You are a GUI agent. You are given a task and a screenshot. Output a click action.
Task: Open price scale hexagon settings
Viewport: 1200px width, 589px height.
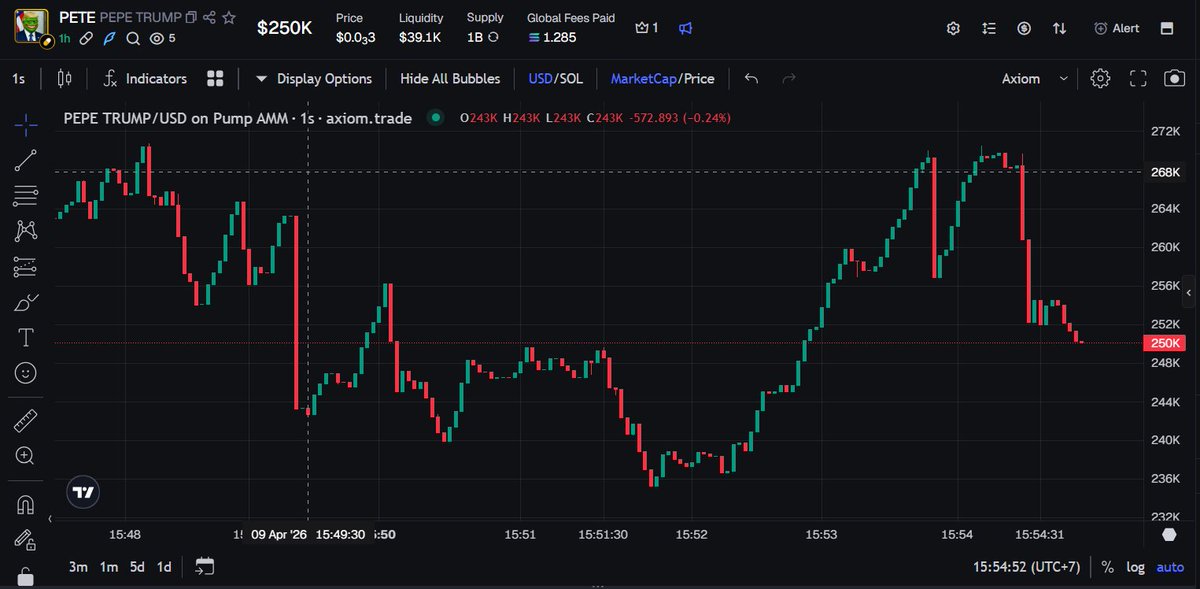click(x=1170, y=535)
